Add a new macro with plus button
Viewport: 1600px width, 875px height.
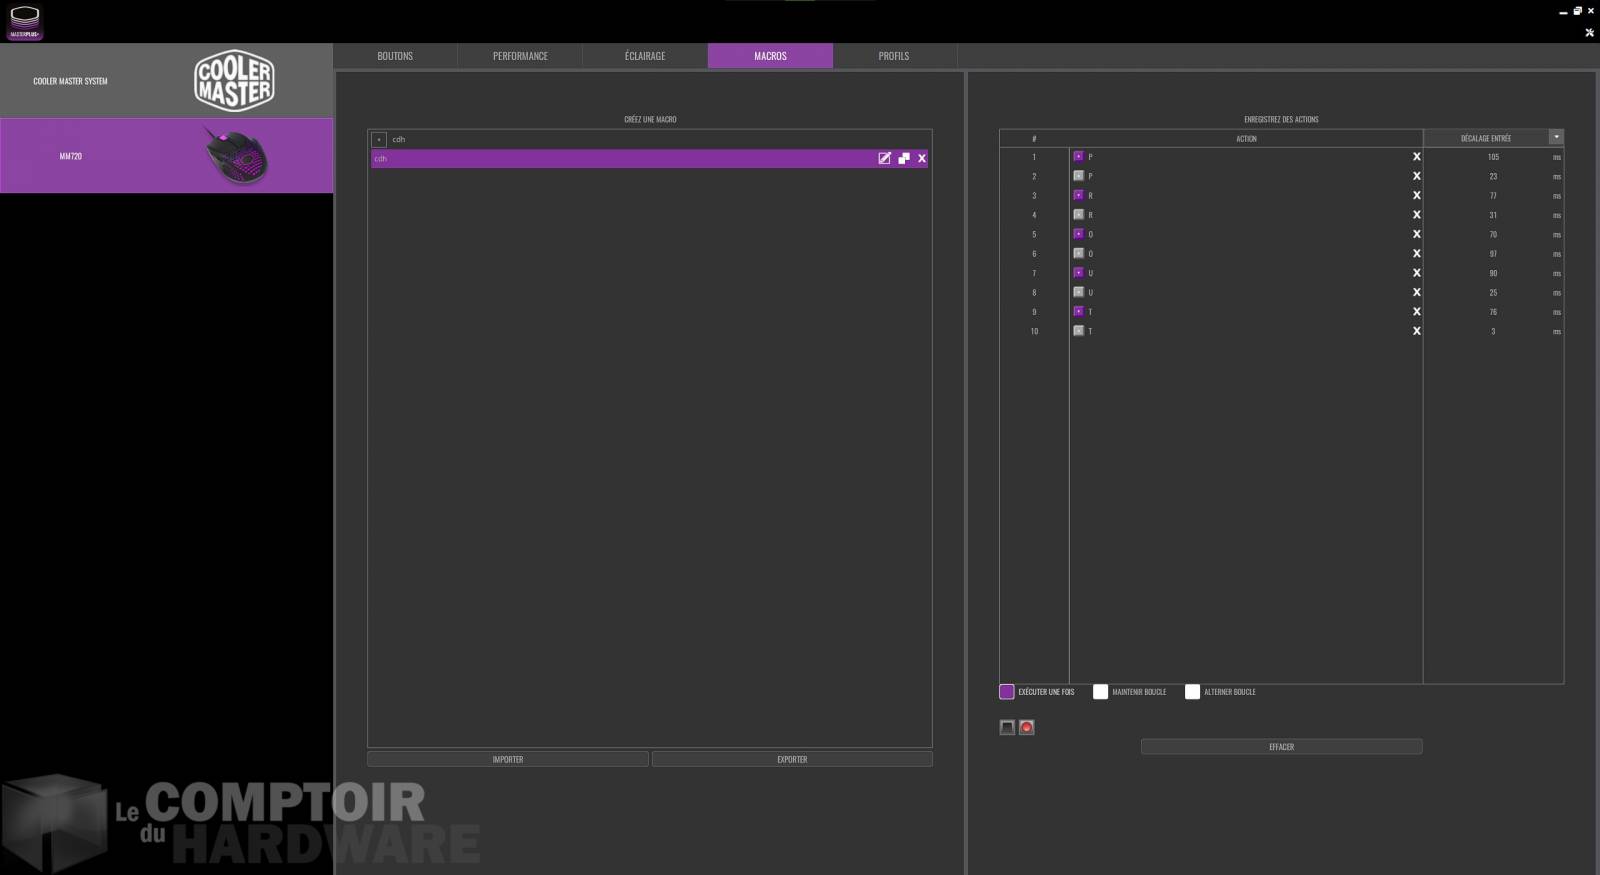point(379,139)
